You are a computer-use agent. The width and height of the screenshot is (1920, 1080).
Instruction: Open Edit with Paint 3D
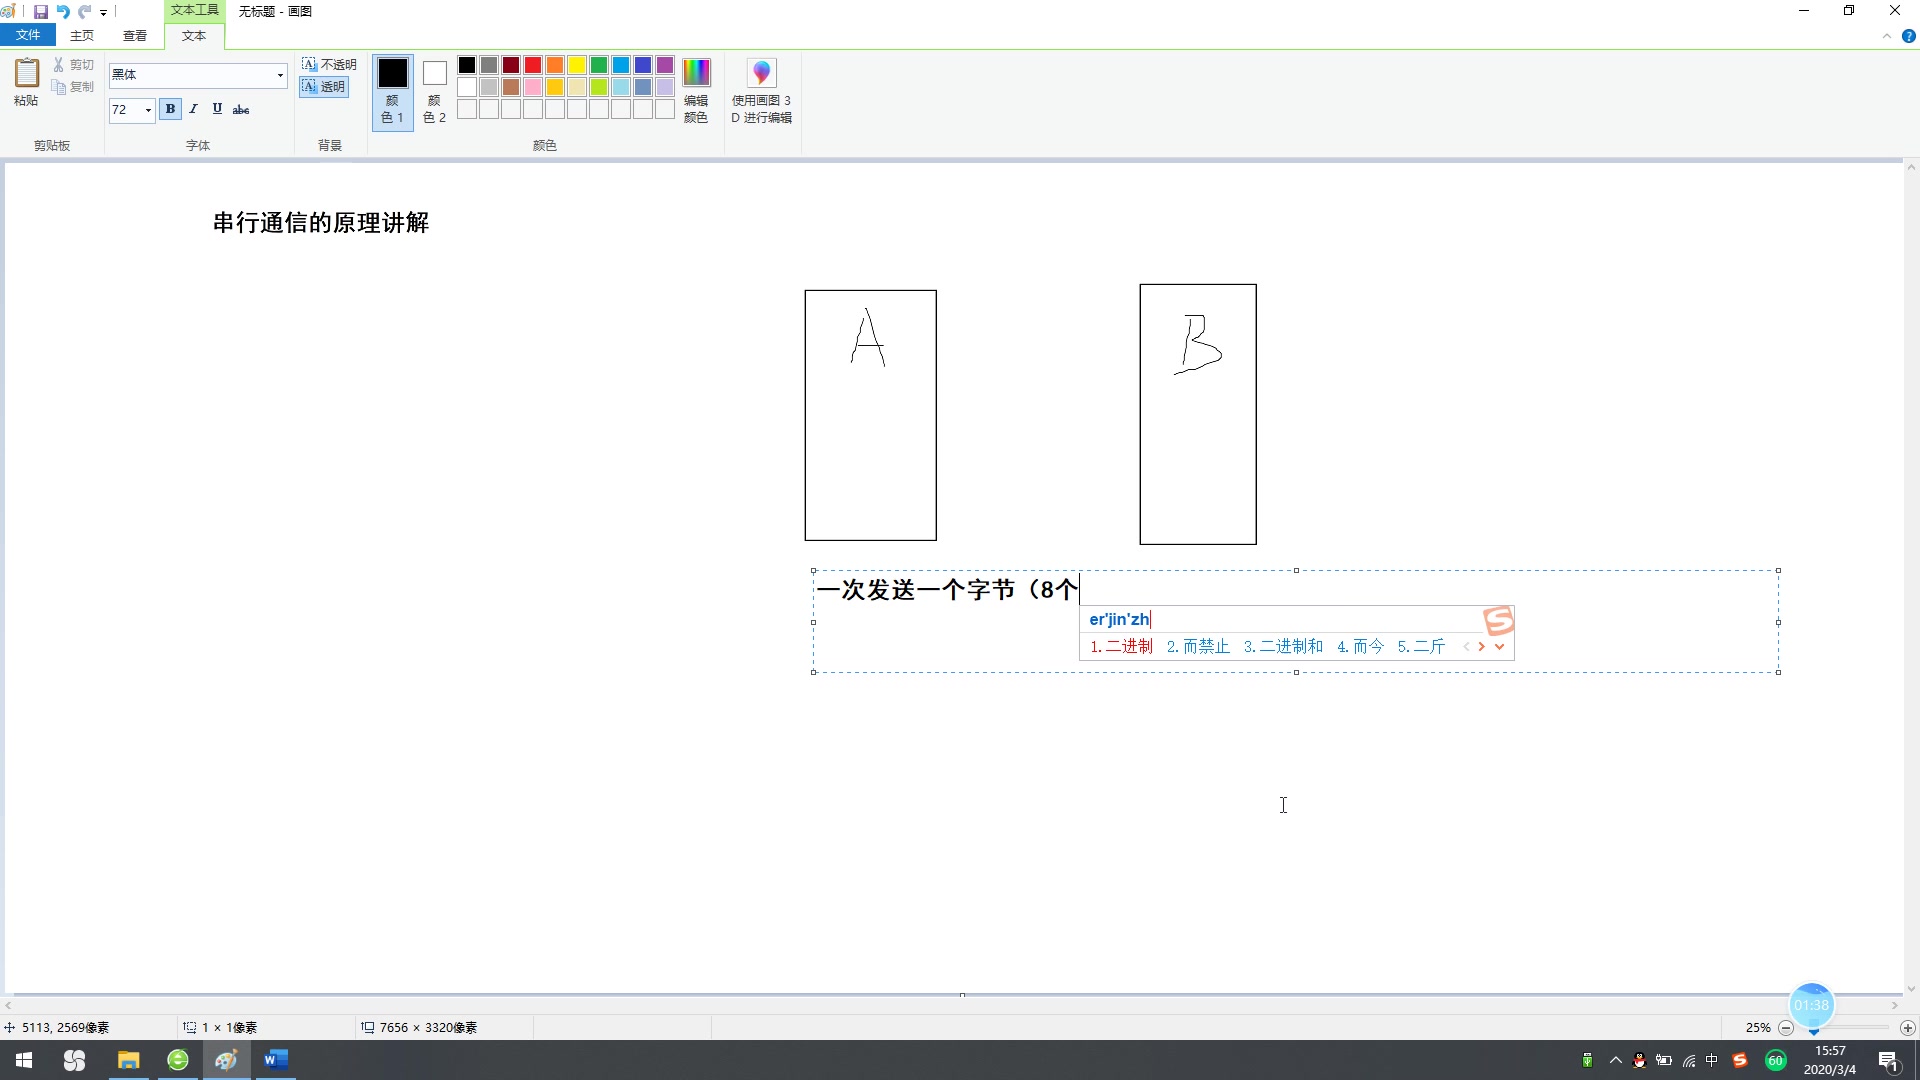(x=761, y=92)
